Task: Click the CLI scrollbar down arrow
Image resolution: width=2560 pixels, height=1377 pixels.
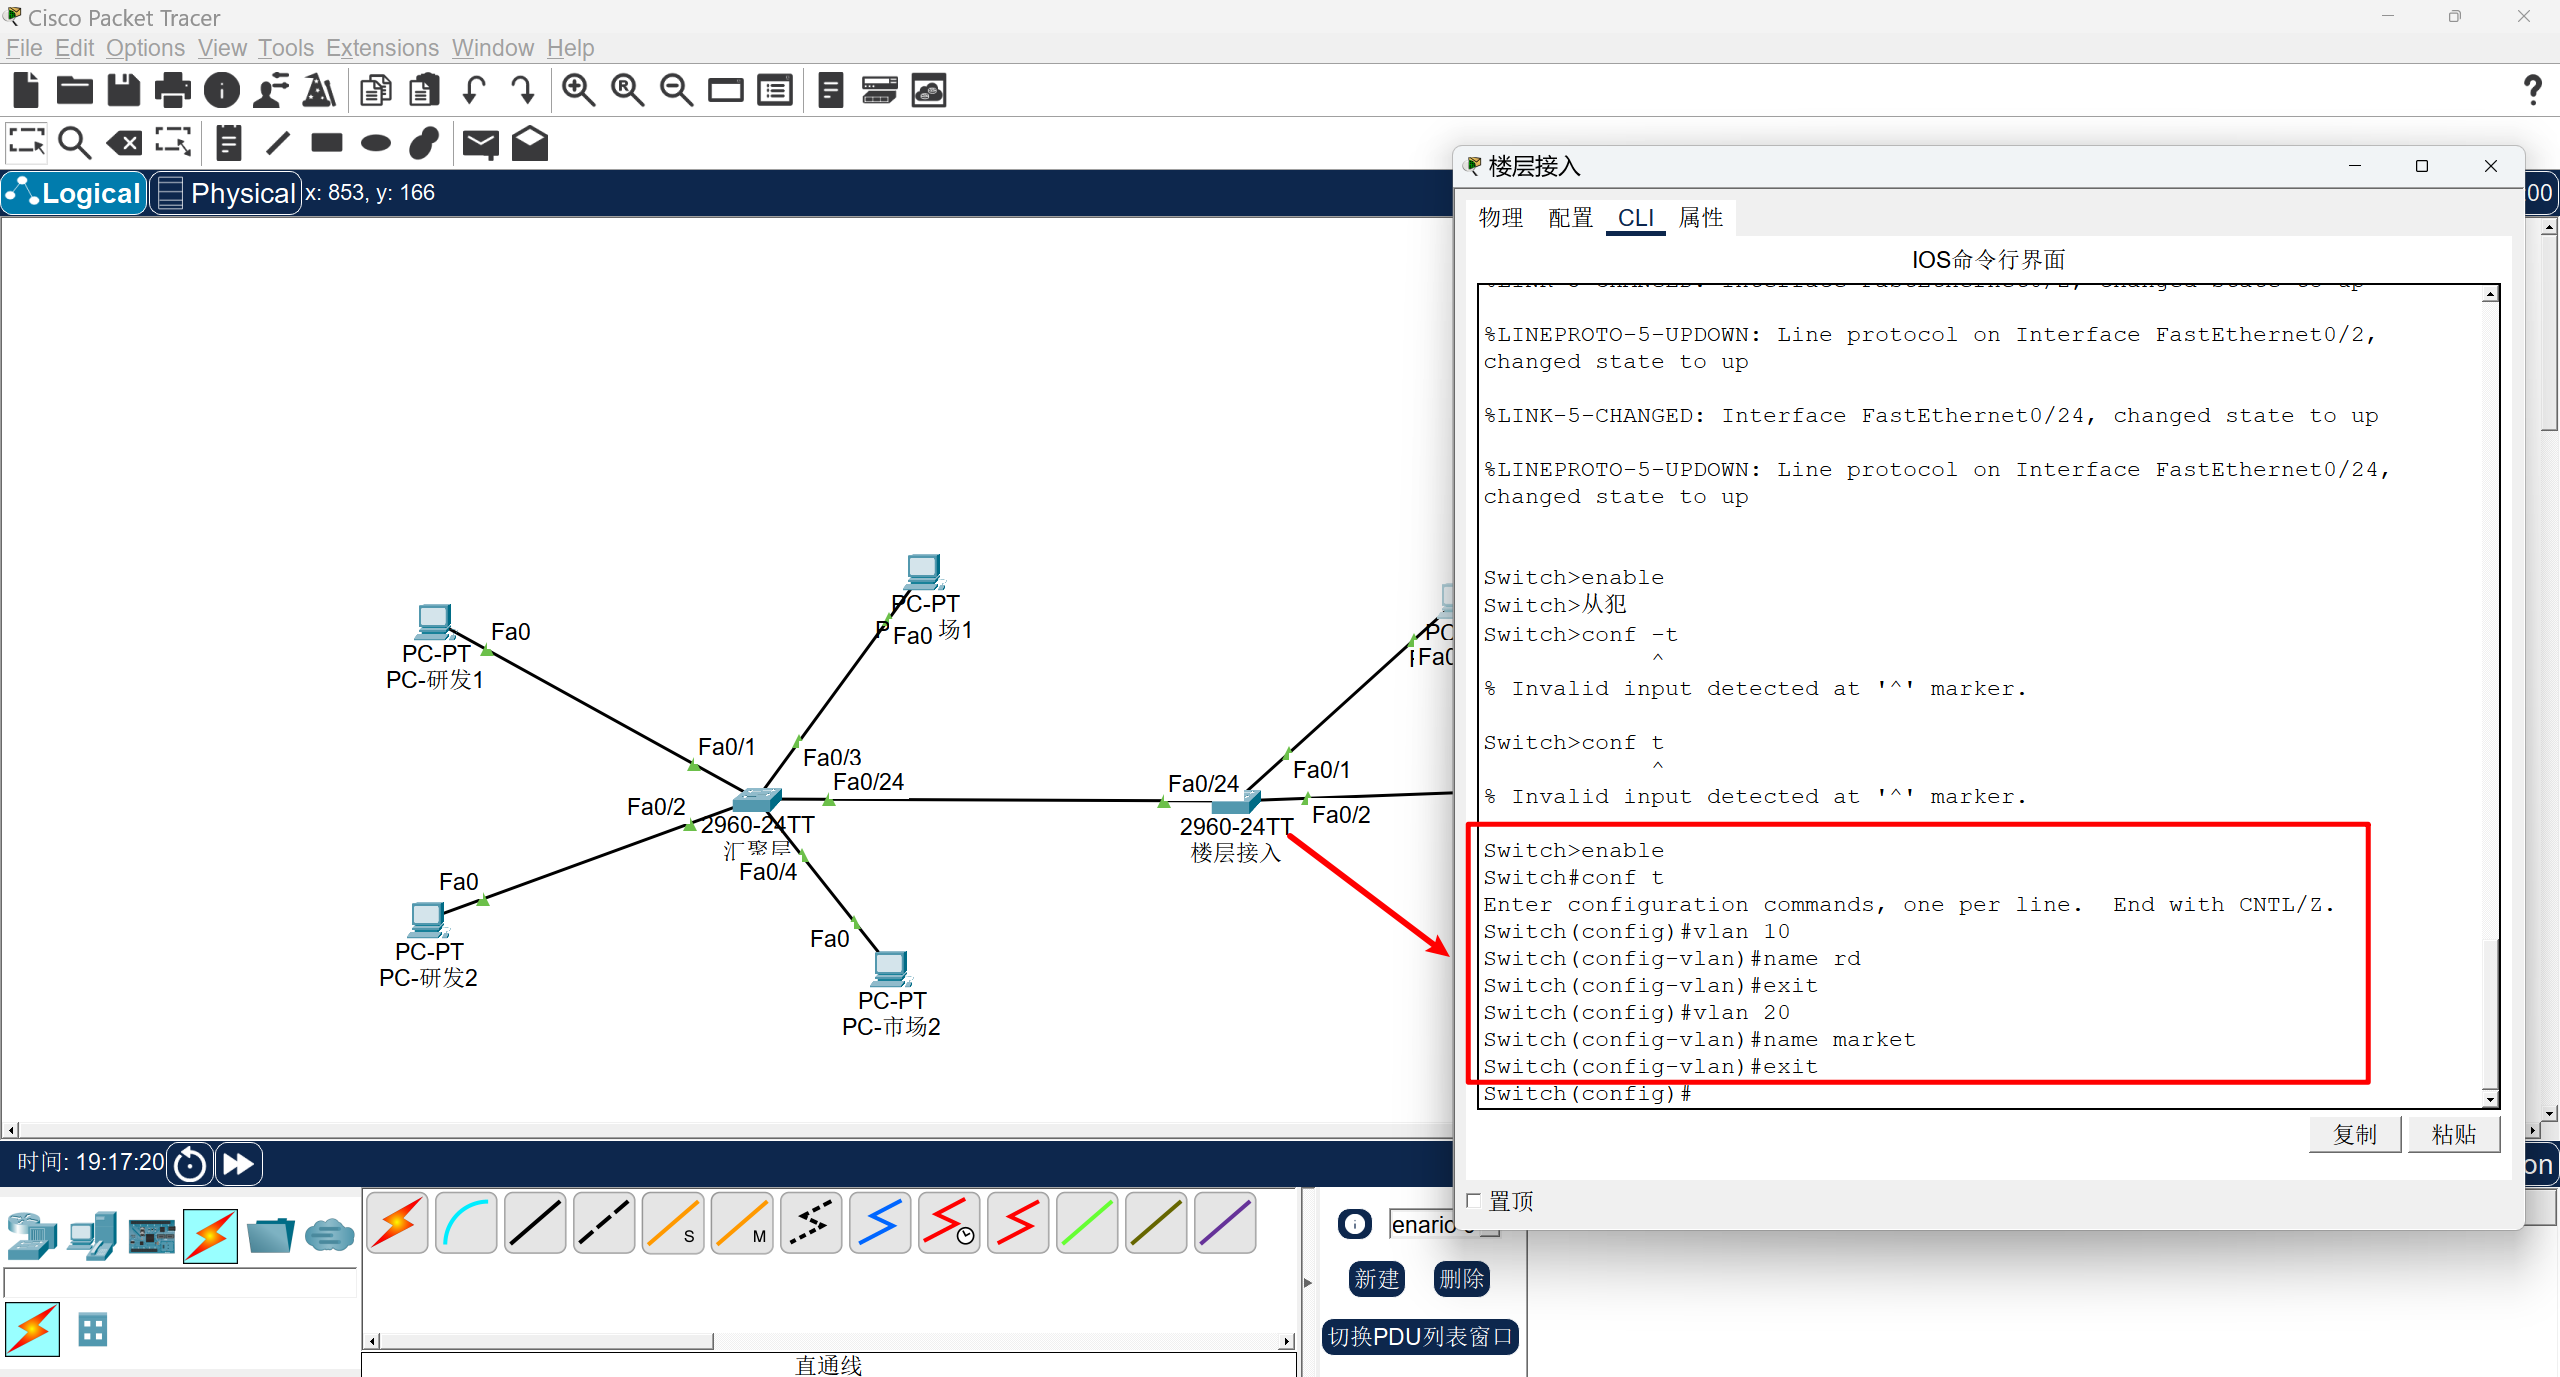Action: pyautogui.click(x=2490, y=1099)
